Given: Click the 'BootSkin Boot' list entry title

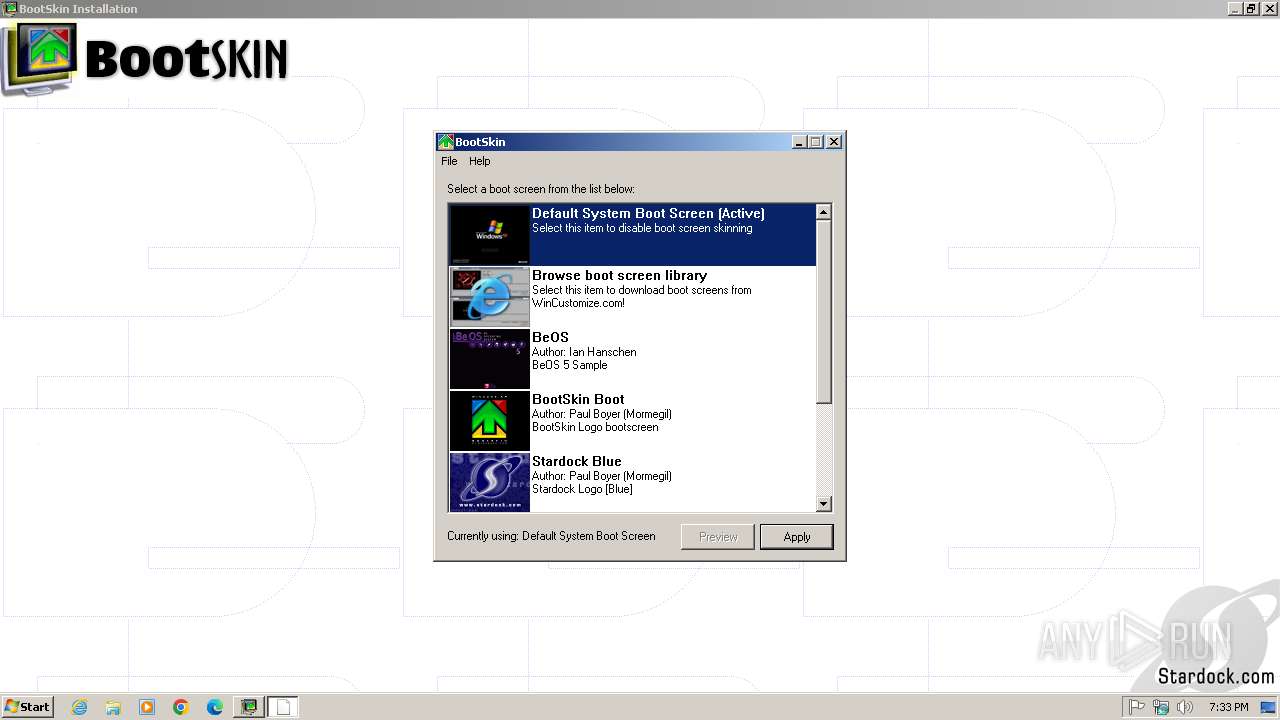Looking at the screenshot, I should 578,399.
